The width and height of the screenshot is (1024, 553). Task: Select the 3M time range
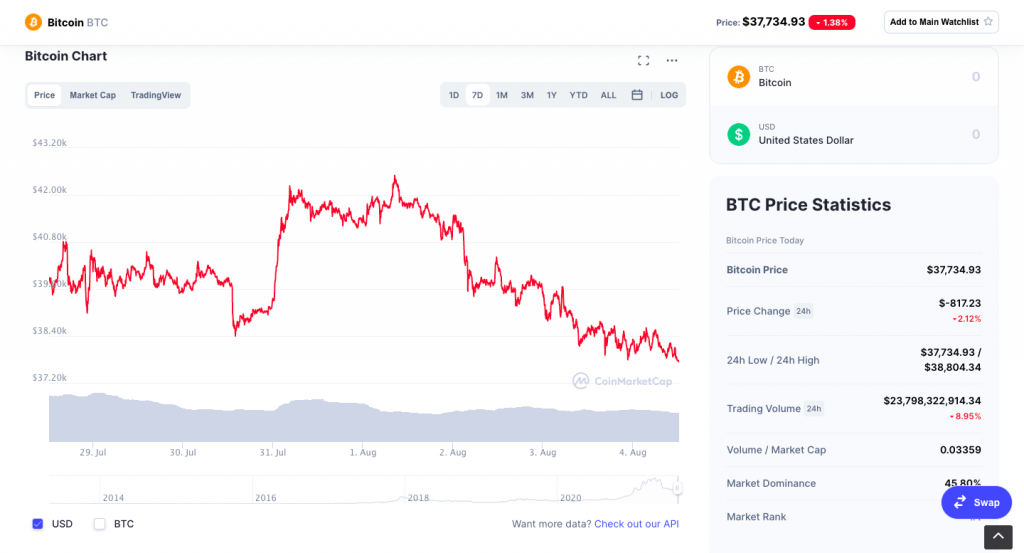click(x=527, y=95)
